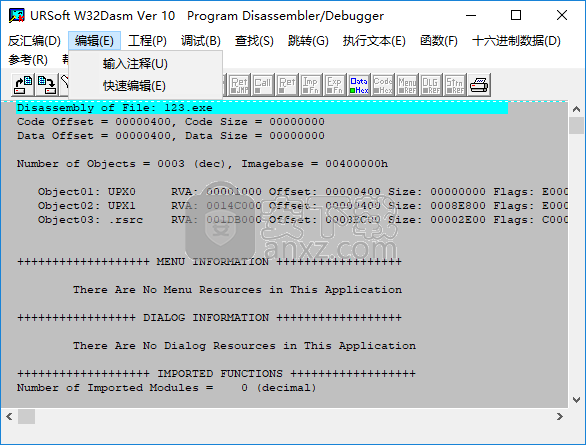Click the Code Hex toolbar button
The height and width of the screenshot is (445, 586).
383,85
